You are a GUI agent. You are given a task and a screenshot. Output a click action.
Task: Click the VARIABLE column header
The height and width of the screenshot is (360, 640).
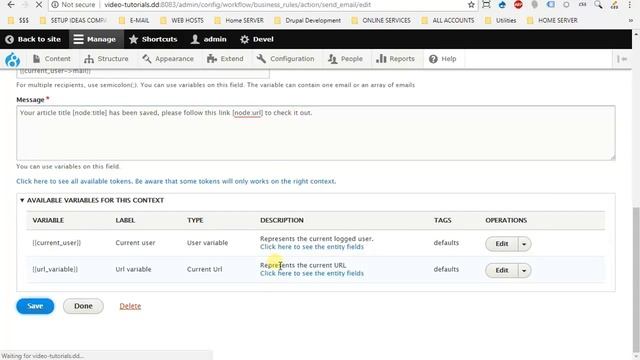point(48,220)
